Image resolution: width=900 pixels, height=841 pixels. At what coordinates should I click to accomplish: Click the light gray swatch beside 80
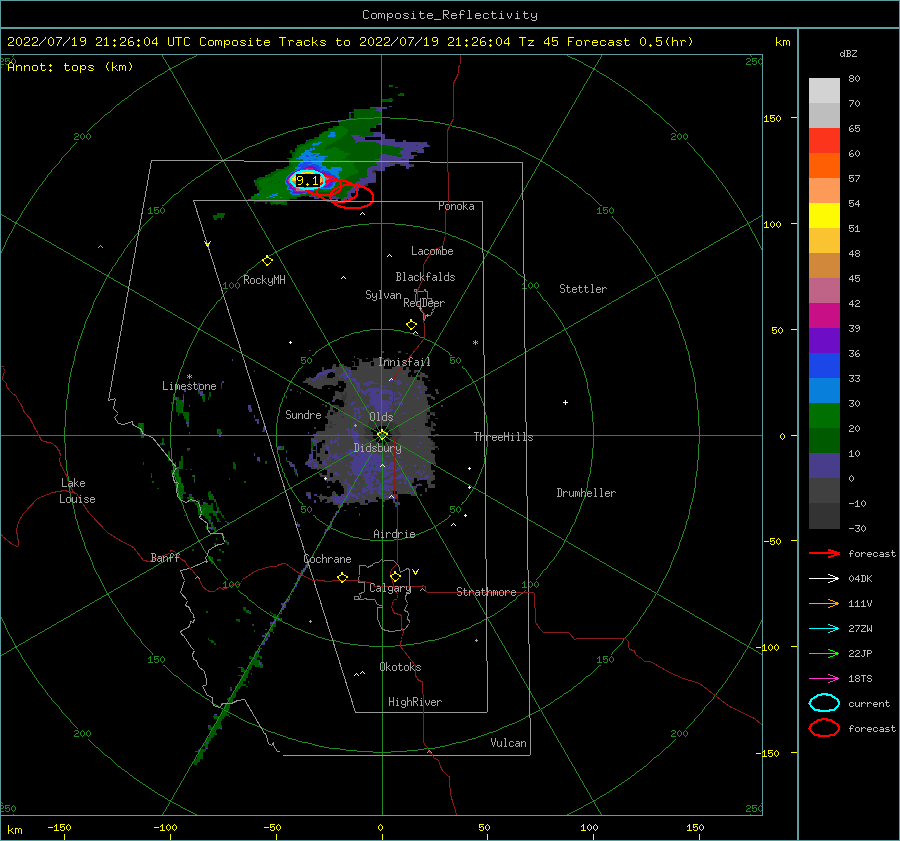click(824, 91)
